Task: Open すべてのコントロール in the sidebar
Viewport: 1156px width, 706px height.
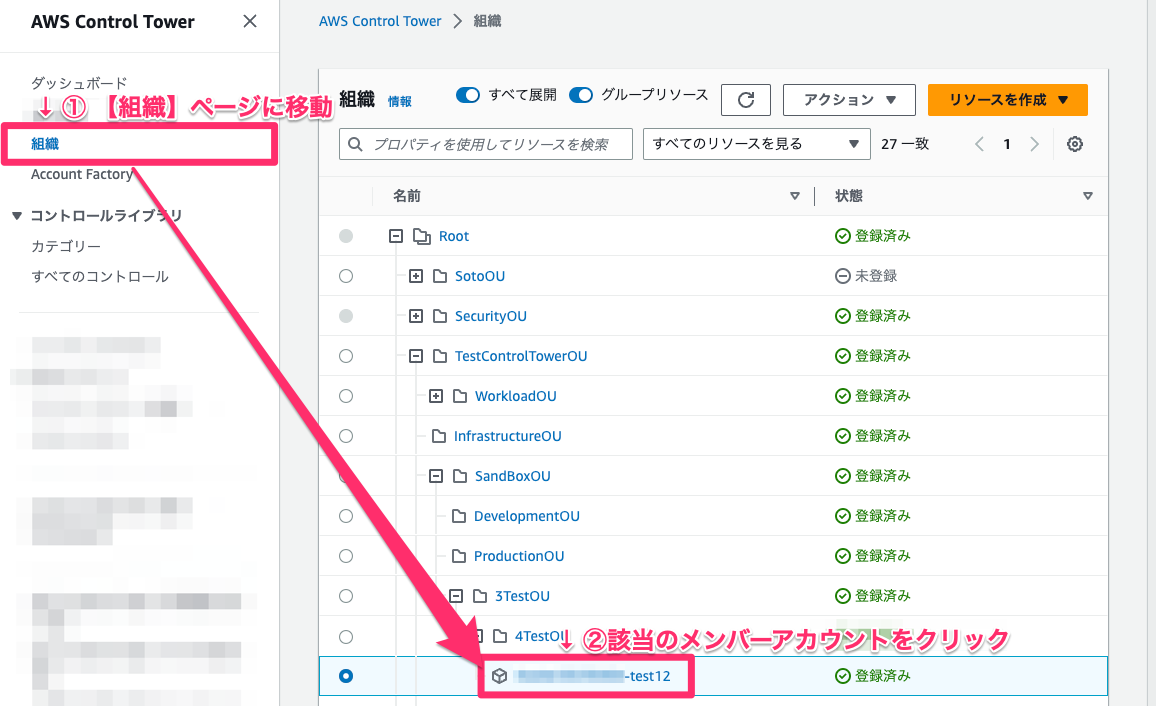Action: (100, 276)
